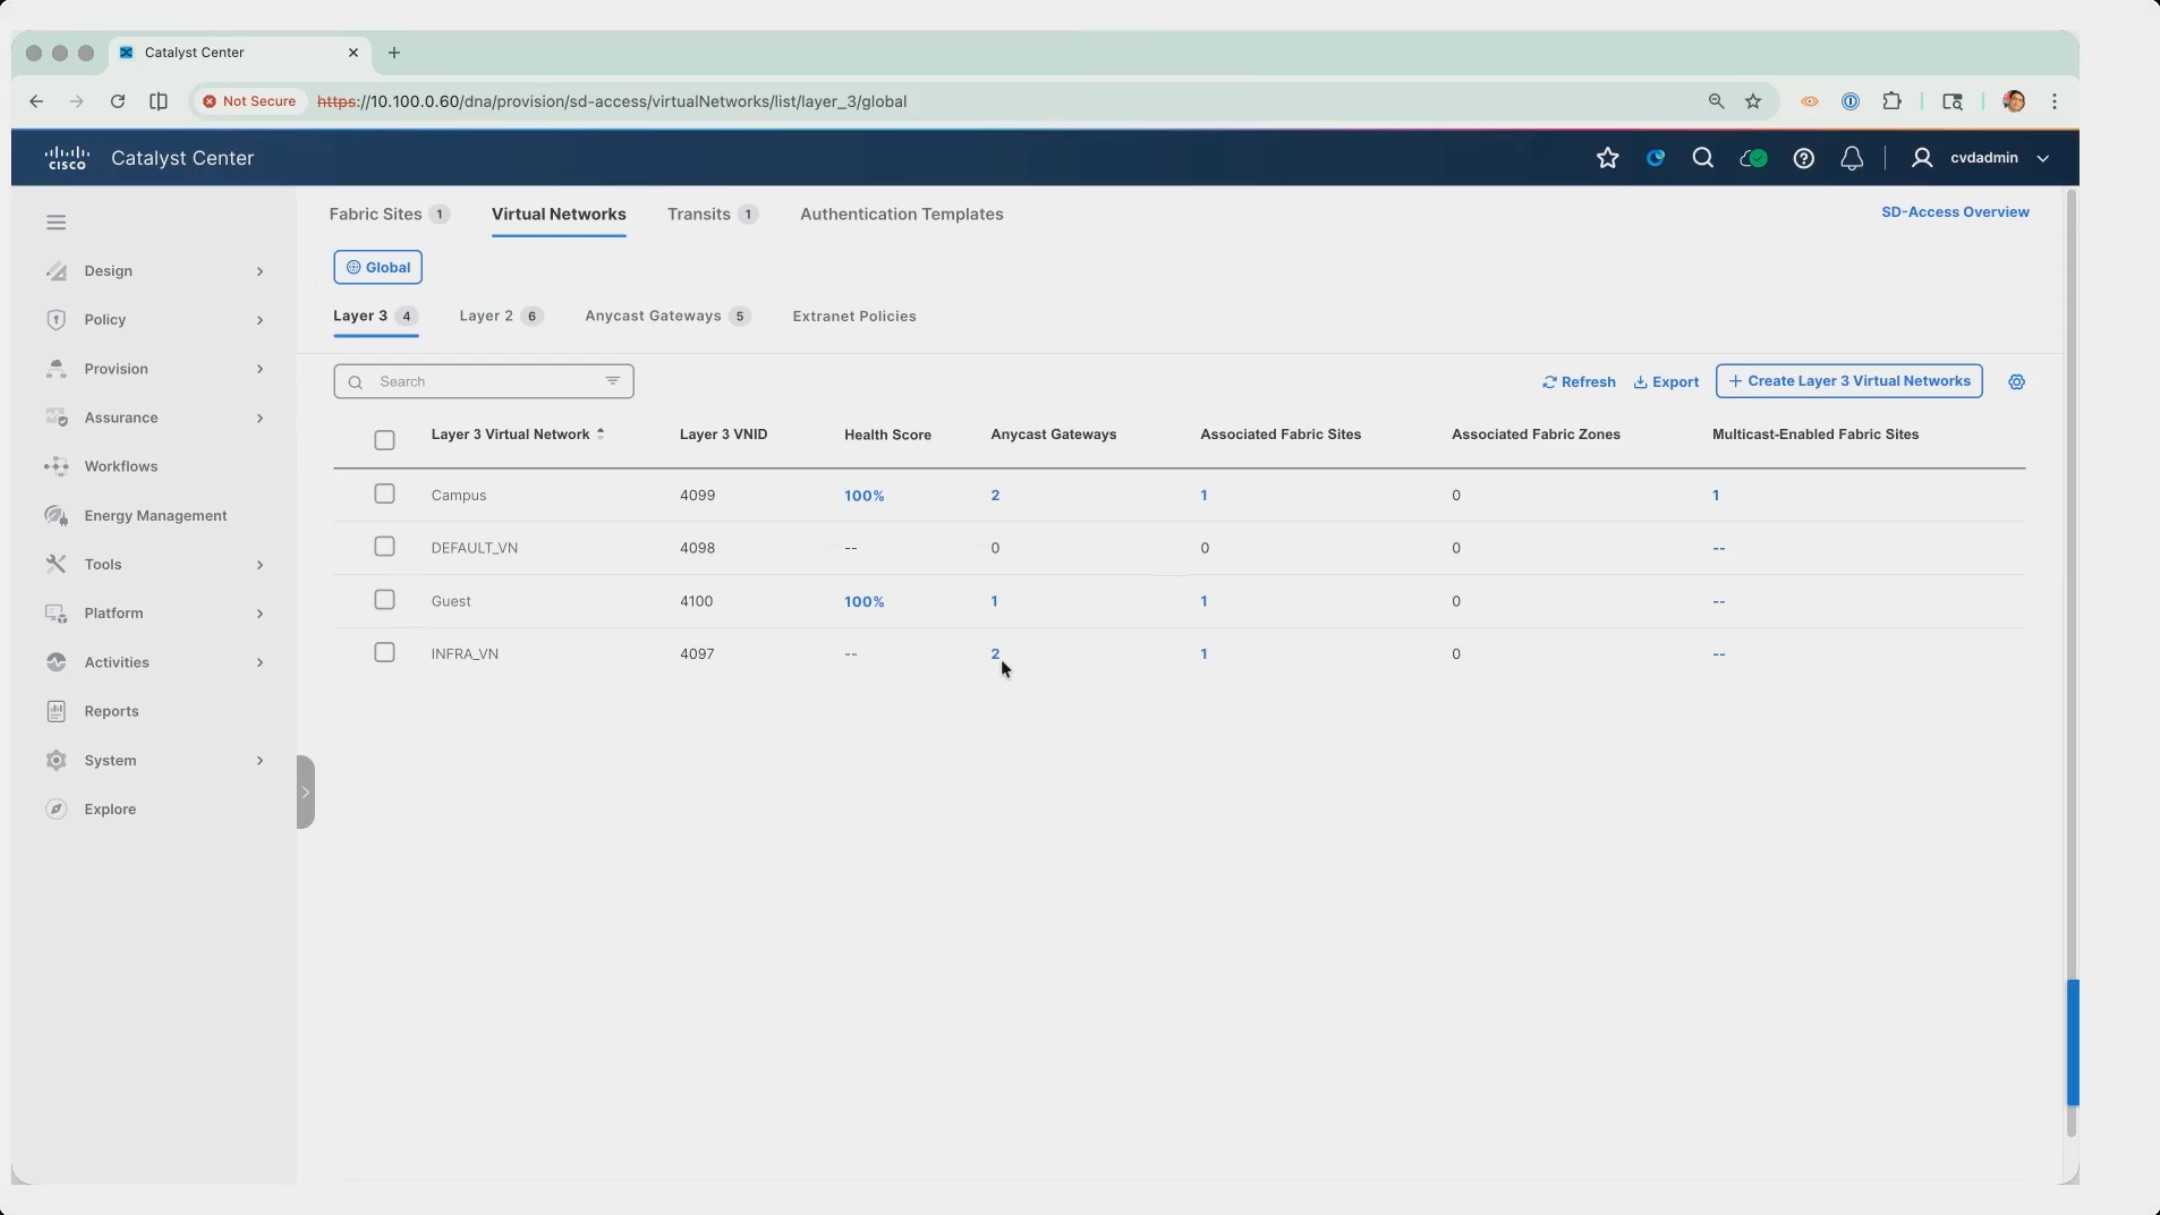This screenshot has width=2160, height=1215.
Task: Expand the side panel handle arrow
Action: click(x=306, y=792)
